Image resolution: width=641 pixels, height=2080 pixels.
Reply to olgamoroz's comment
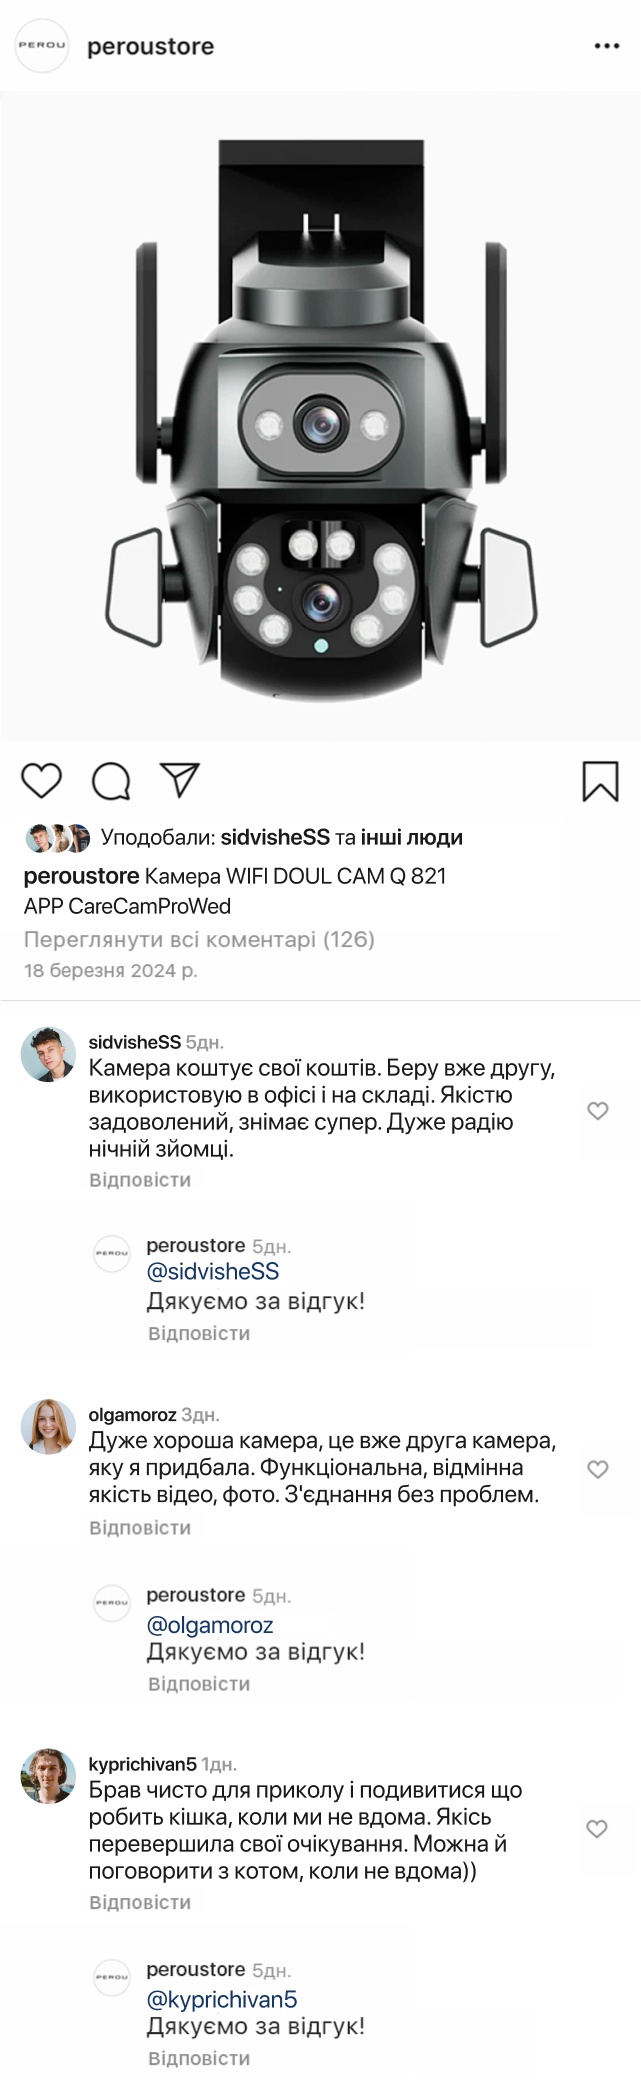(x=140, y=1528)
